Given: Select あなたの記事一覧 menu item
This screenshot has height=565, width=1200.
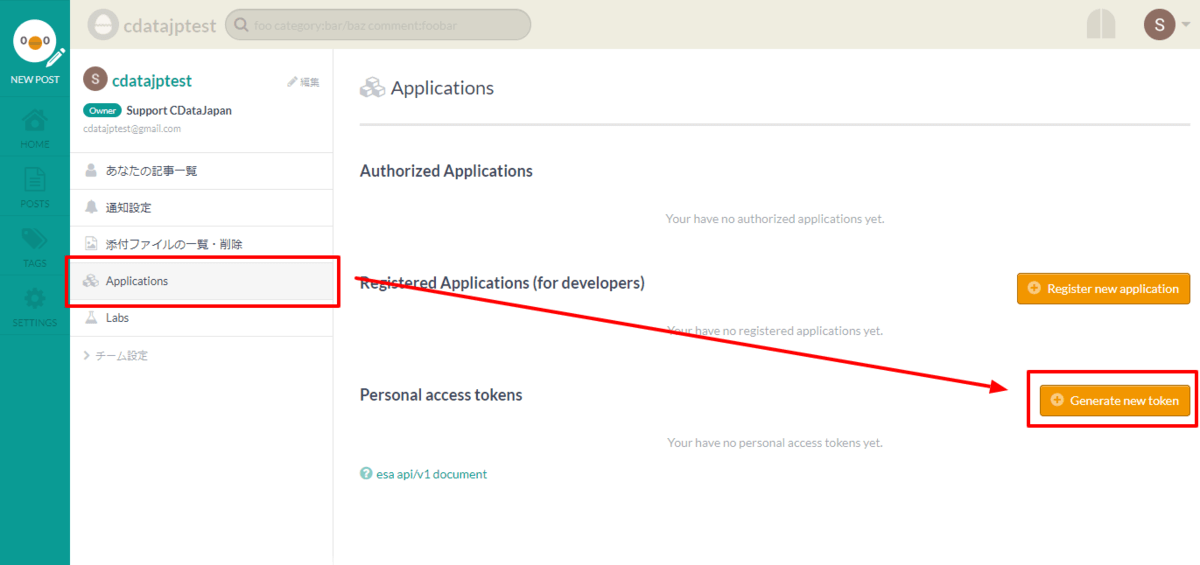Looking at the screenshot, I should click(x=151, y=171).
